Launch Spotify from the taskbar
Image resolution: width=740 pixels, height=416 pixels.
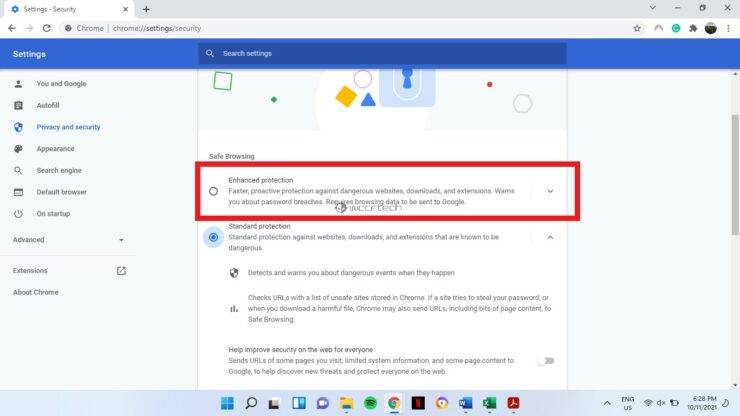click(x=370, y=403)
